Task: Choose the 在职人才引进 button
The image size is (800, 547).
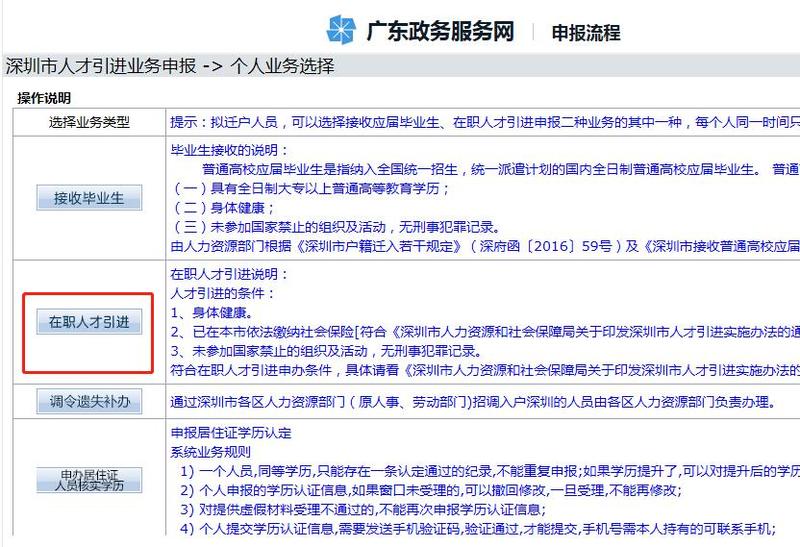Action: [89, 322]
